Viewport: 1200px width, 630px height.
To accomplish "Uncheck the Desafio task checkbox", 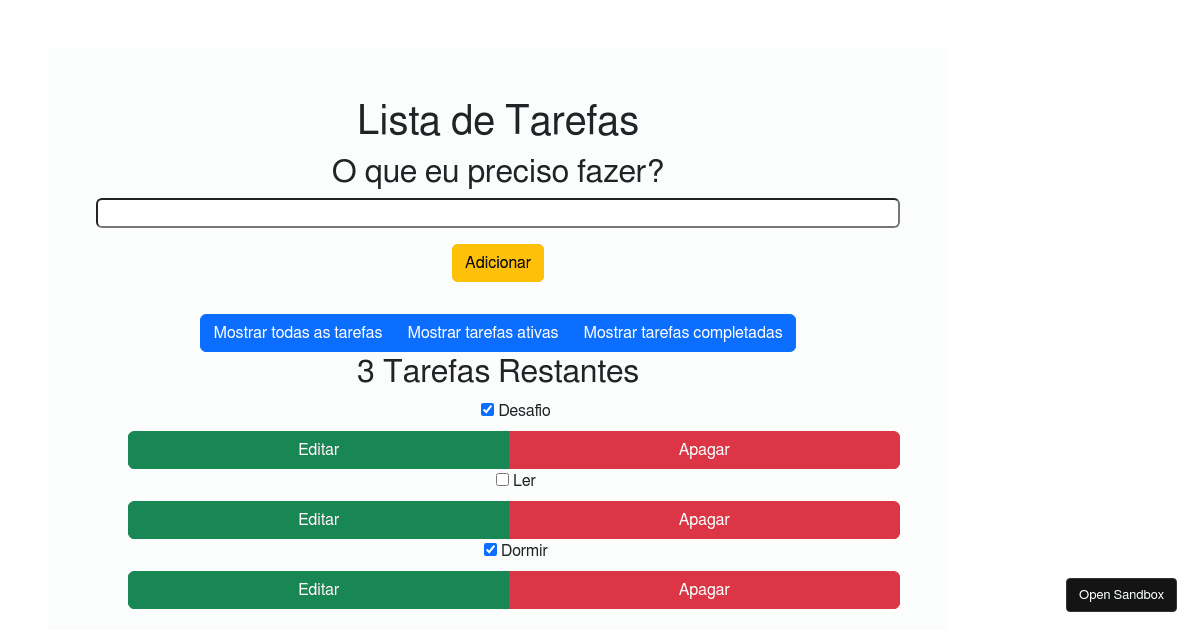I will (x=487, y=409).
